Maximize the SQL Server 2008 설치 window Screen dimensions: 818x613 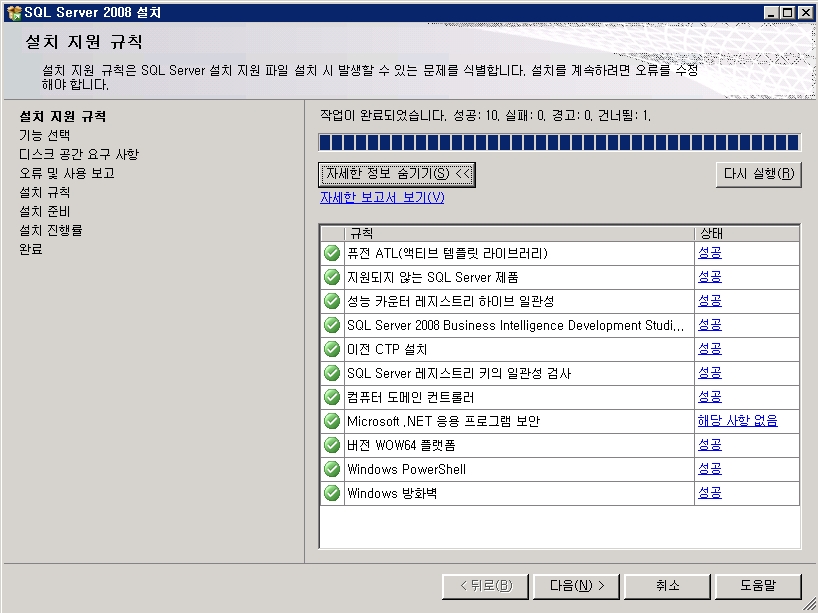[788, 13]
